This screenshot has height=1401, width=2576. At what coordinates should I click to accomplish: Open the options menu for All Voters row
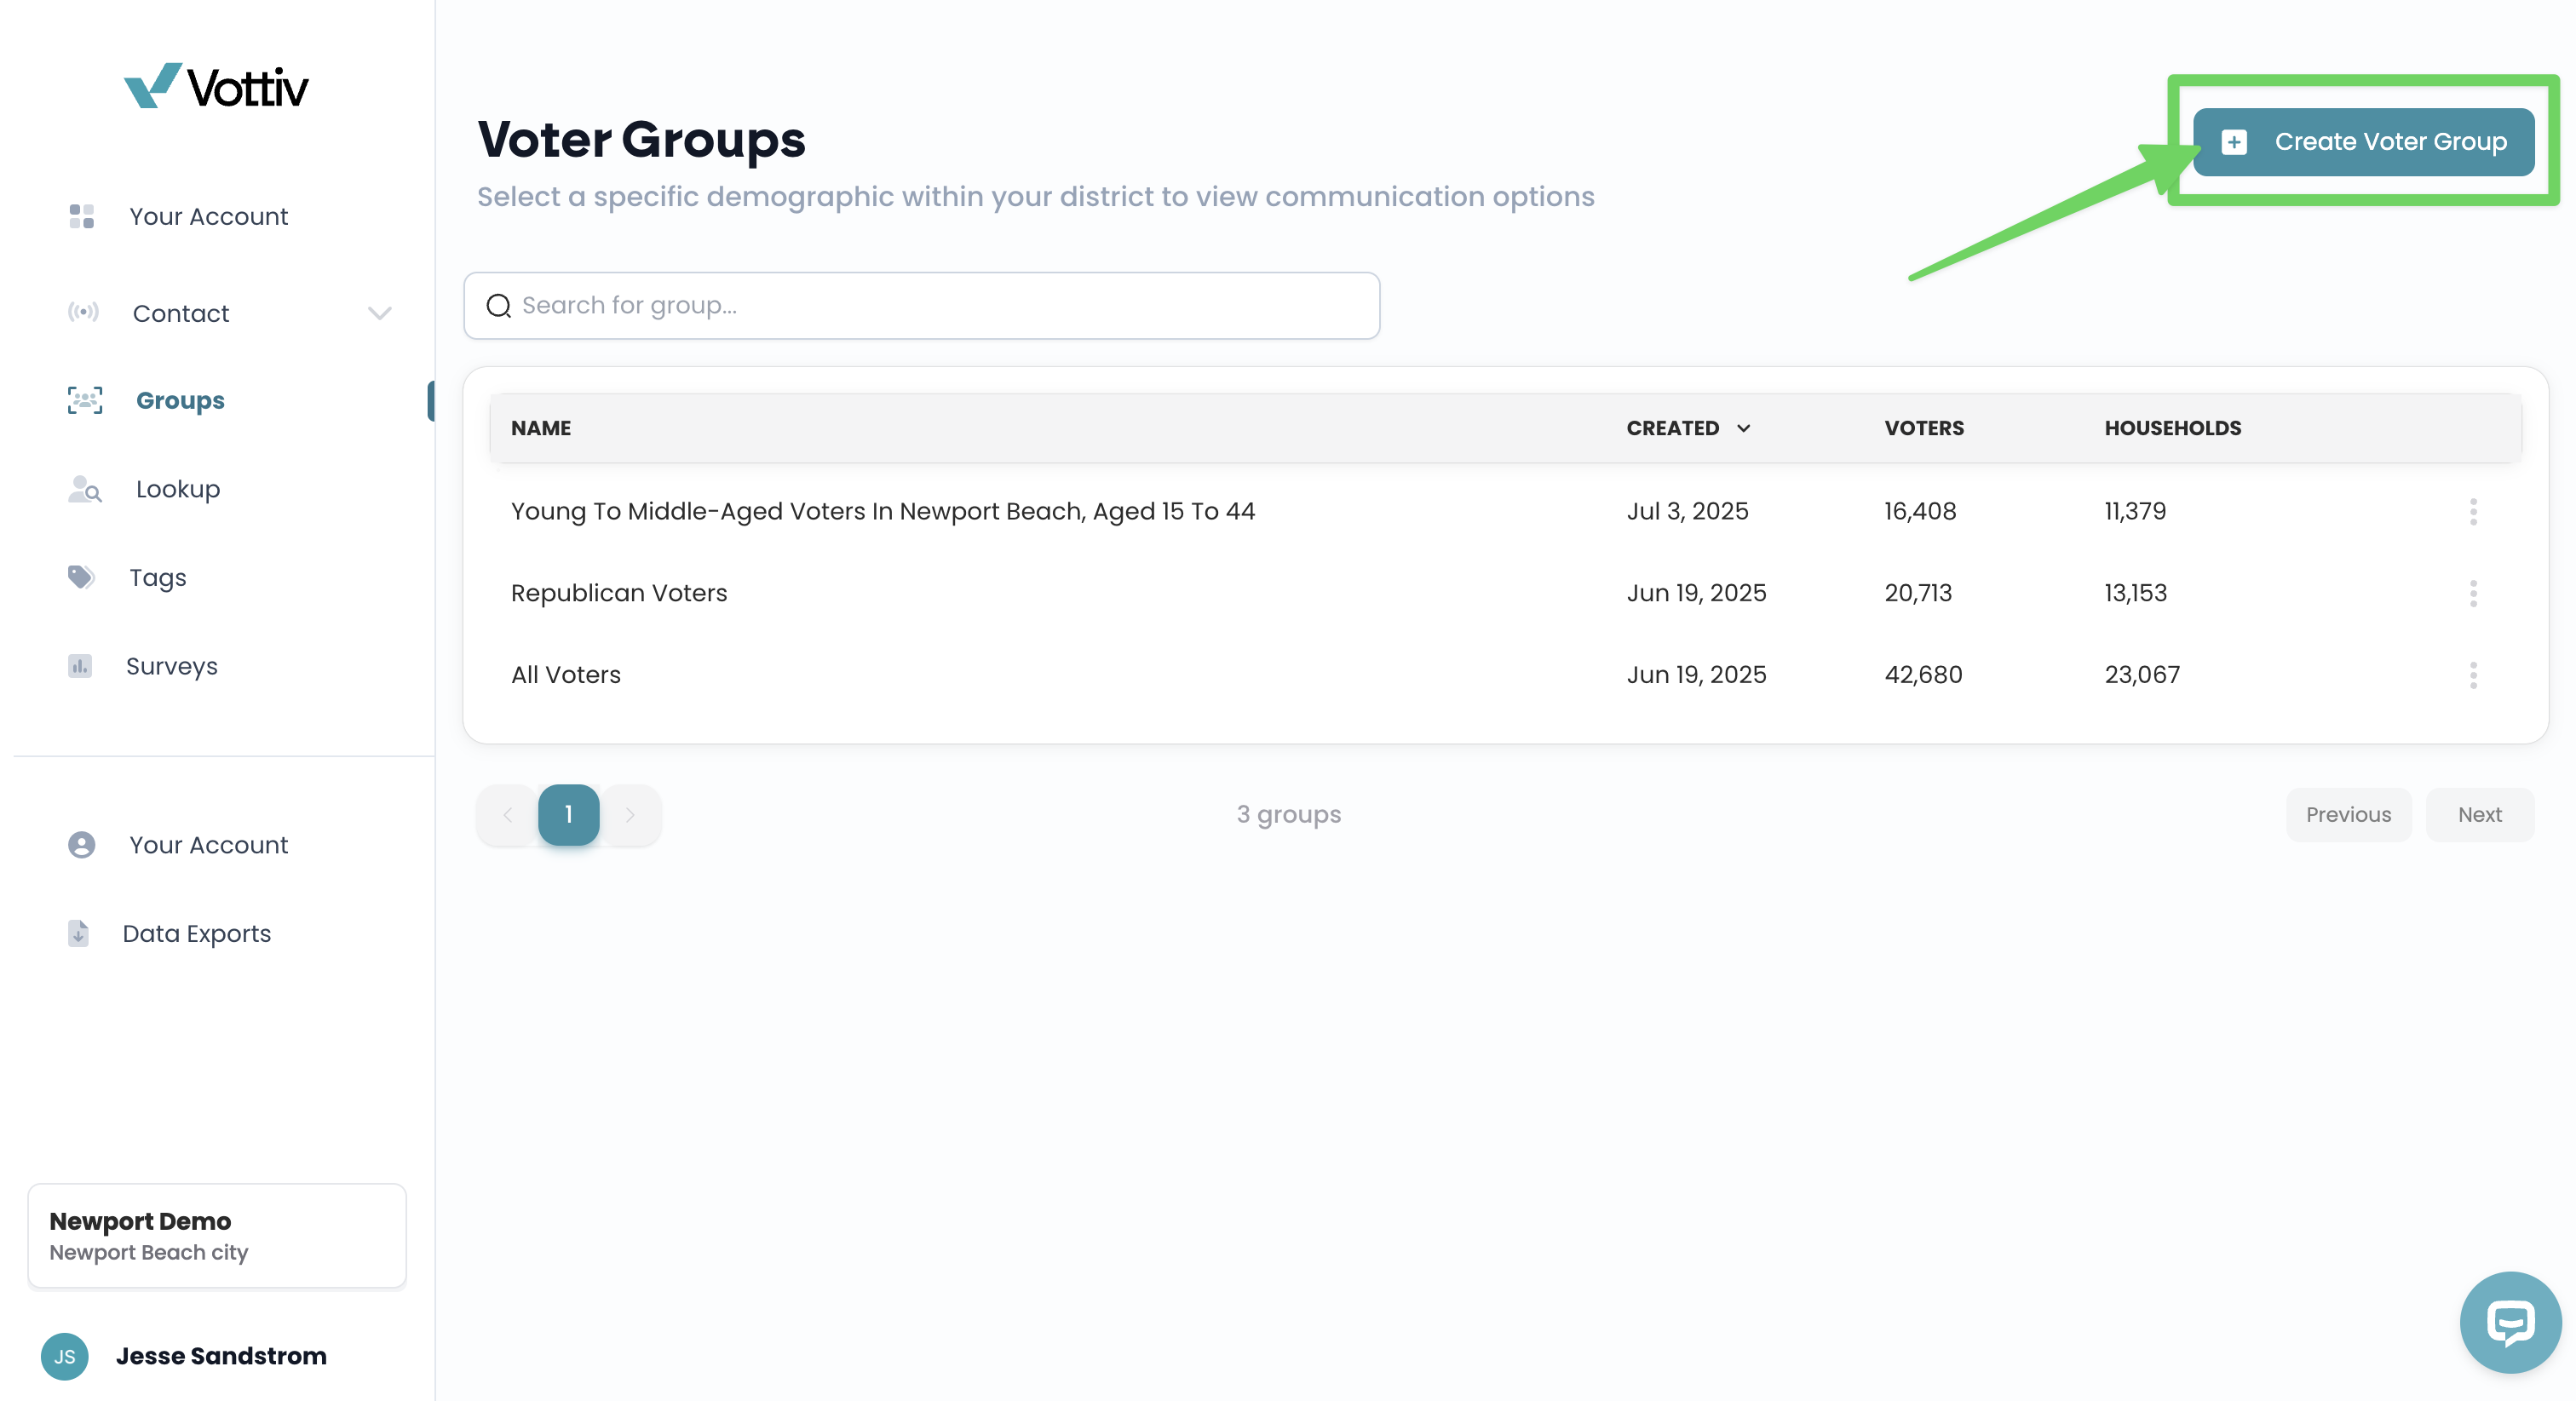point(2473,676)
